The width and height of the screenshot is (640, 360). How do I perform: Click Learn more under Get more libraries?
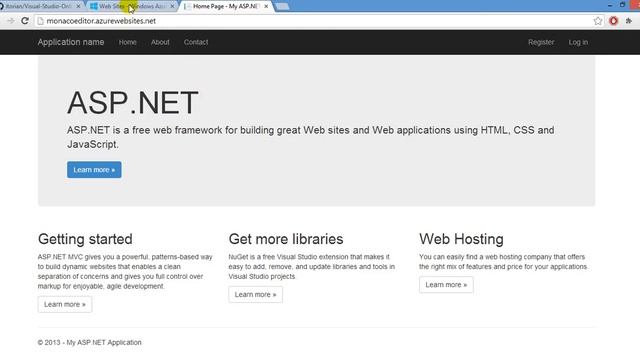click(256, 295)
